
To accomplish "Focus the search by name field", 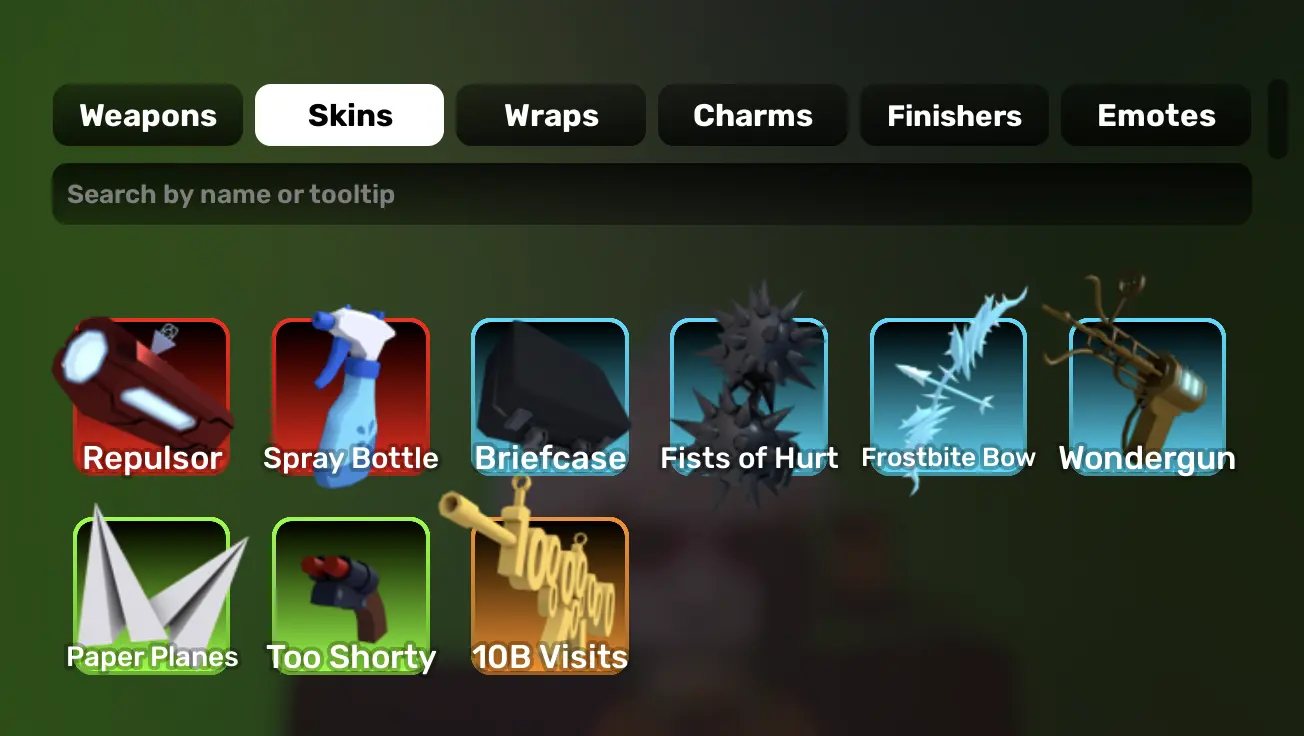I will point(652,194).
